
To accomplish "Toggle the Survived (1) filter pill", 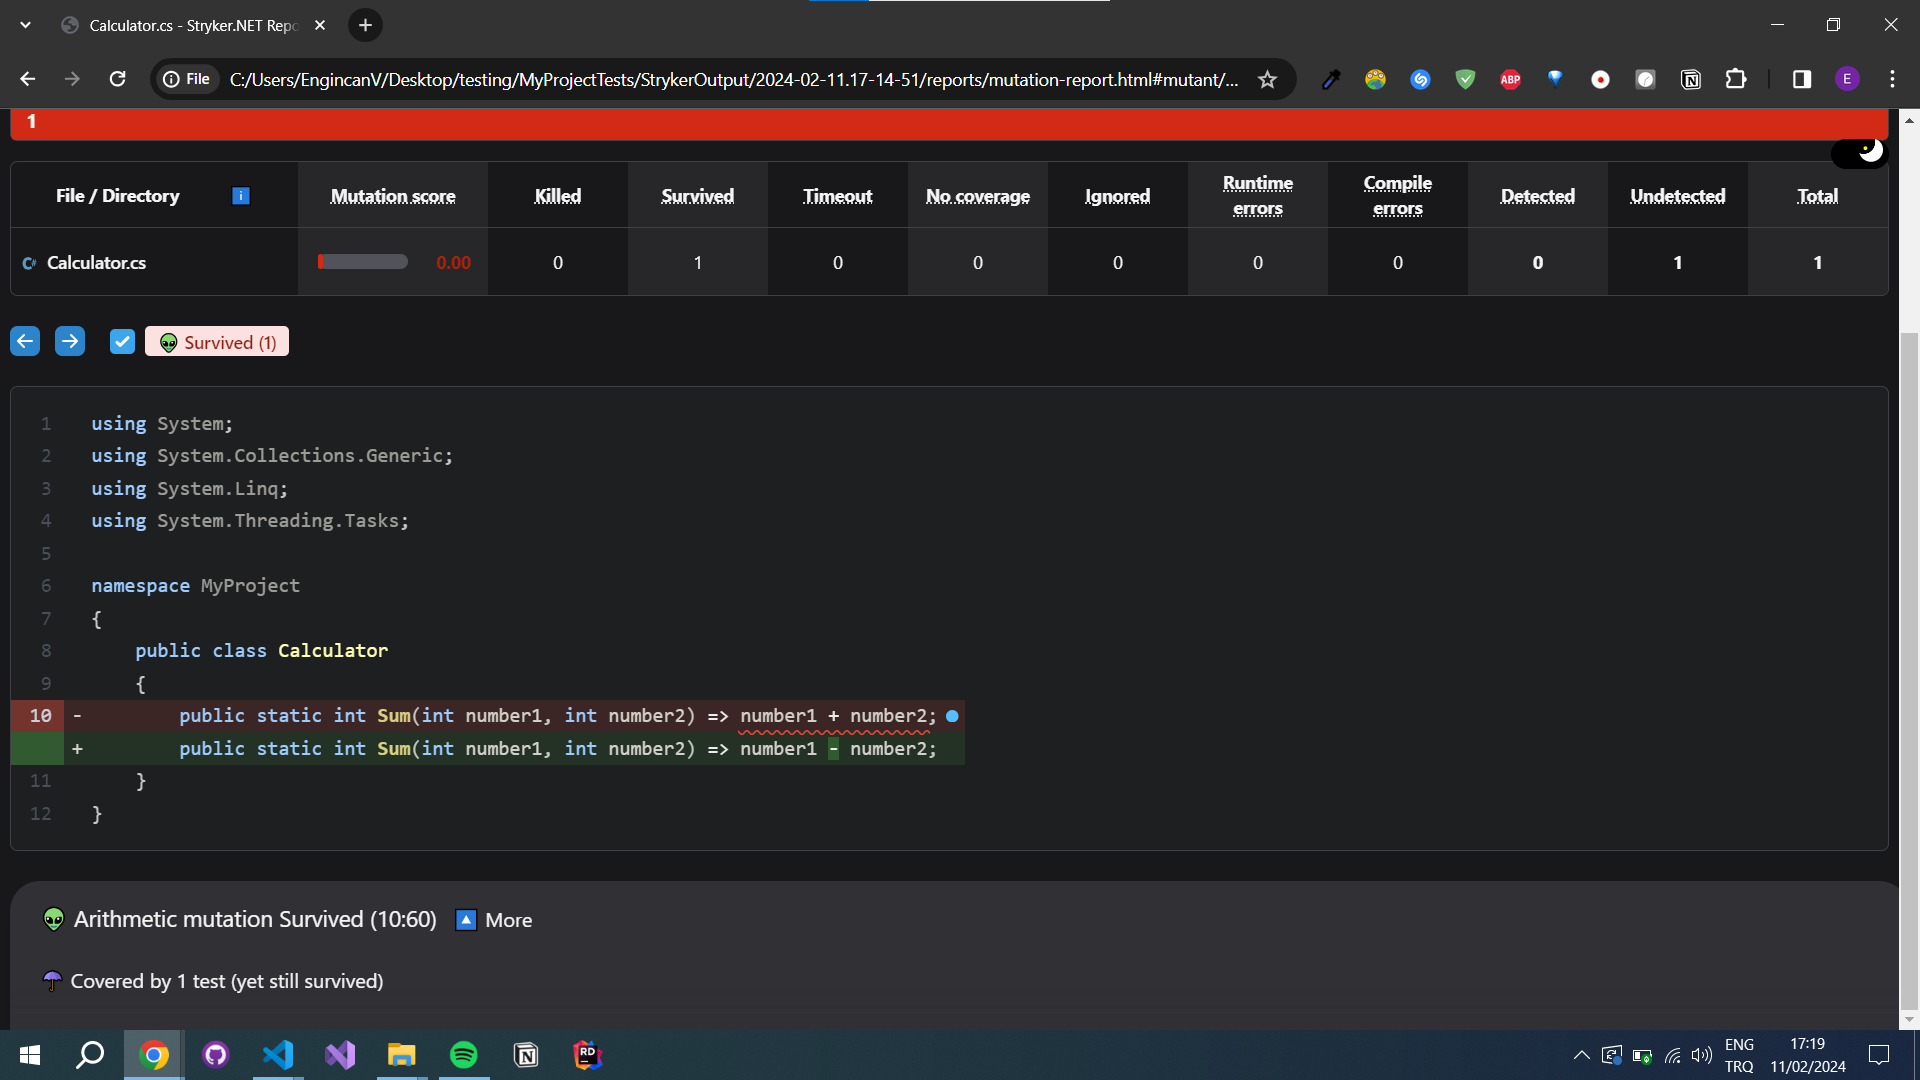I will click(216, 342).
